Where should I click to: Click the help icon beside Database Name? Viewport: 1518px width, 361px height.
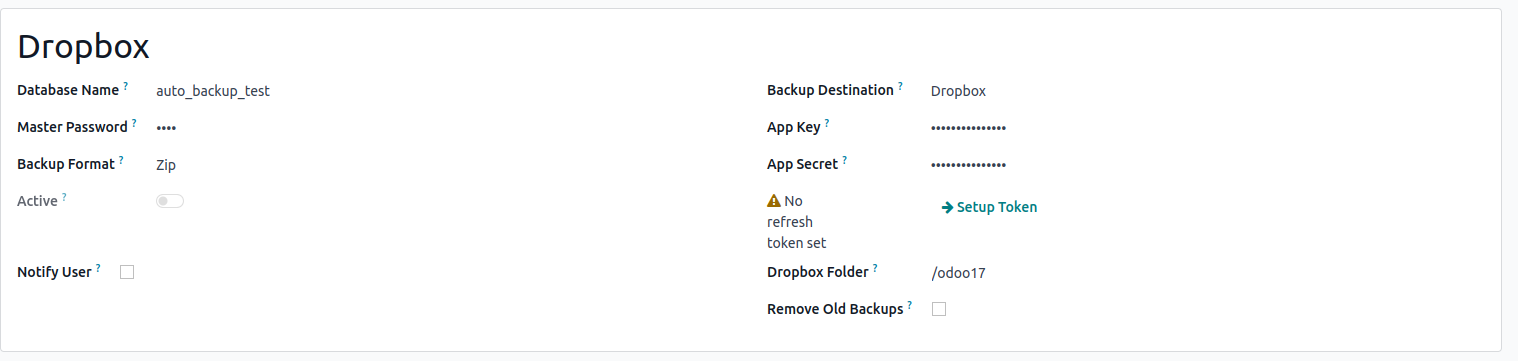pyautogui.click(x=126, y=87)
